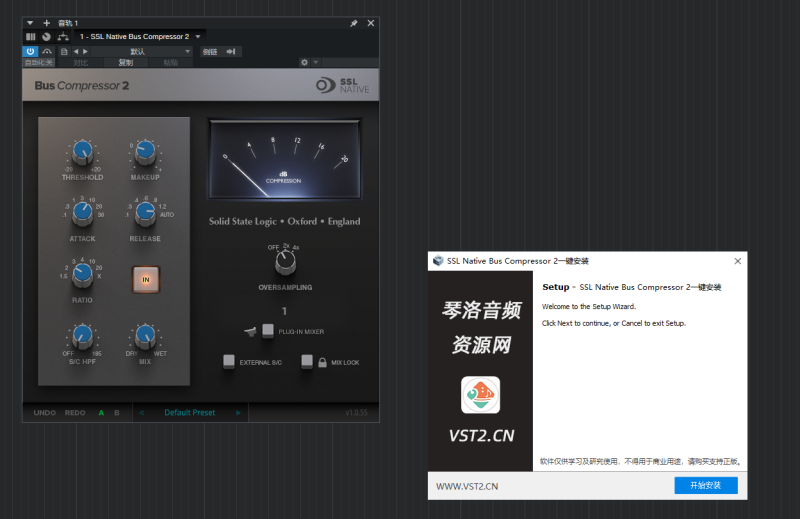This screenshot has height=519, width=800.
Task: Click the SSL Native logo
Action: coord(343,86)
